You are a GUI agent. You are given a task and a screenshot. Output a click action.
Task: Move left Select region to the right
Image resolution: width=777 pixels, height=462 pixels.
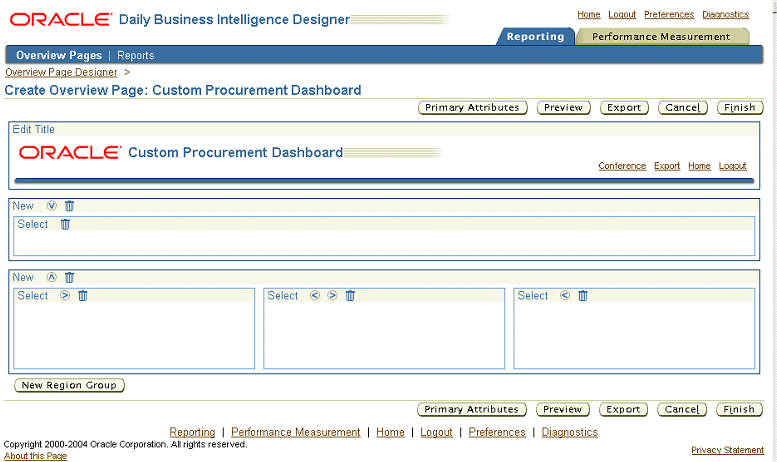pyautogui.click(x=65, y=295)
